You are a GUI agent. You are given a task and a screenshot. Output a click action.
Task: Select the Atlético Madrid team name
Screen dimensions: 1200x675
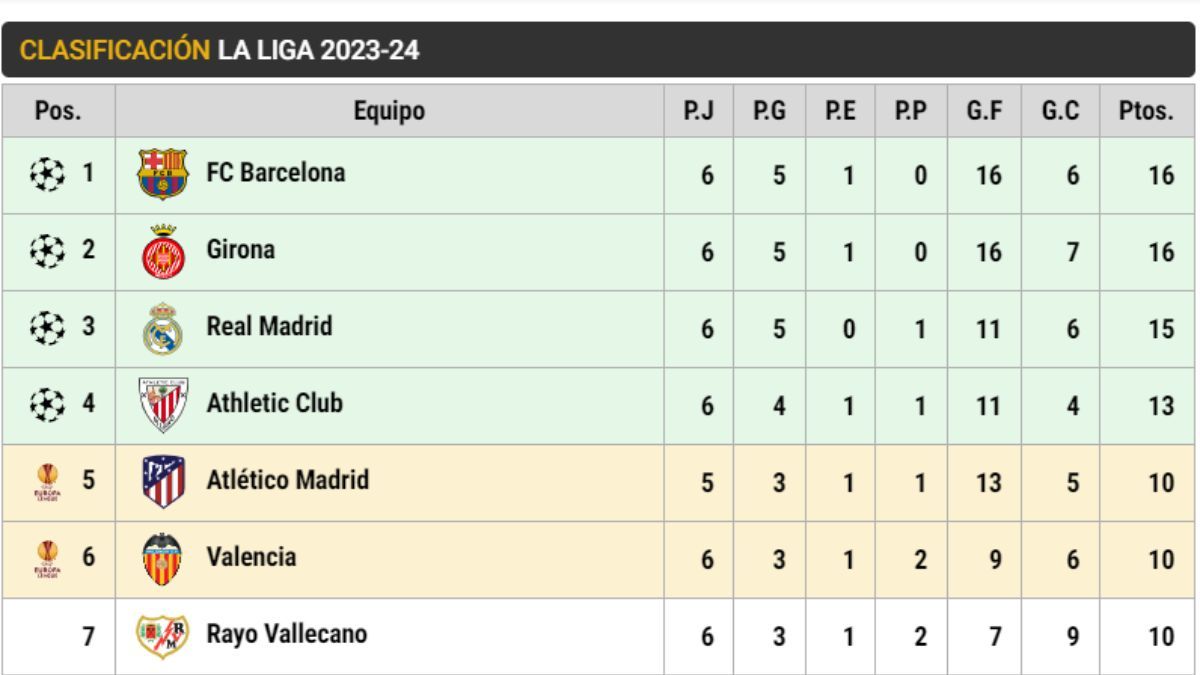tap(287, 481)
